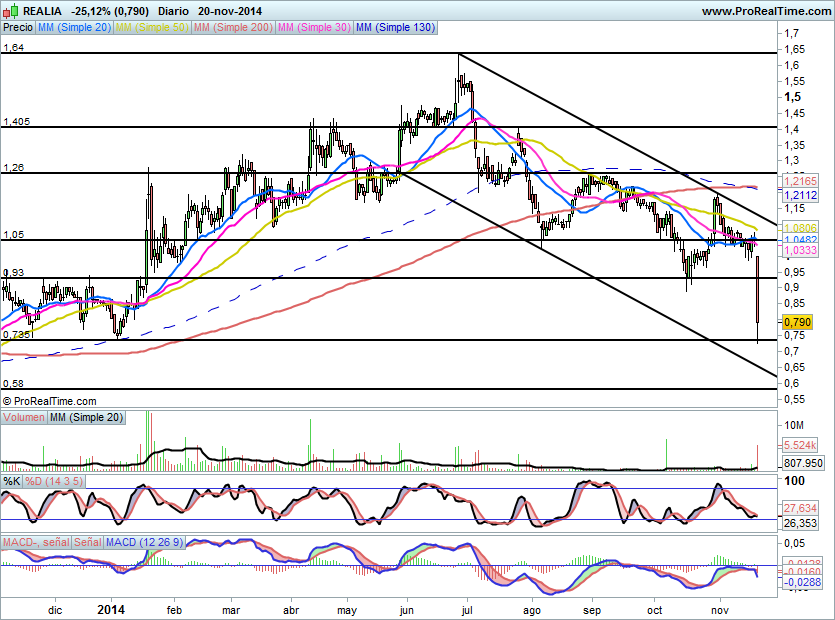Click the 1,2165 moving average price tag
Image resolution: width=835 pixels, height=620 pixels.
point(800,181)
